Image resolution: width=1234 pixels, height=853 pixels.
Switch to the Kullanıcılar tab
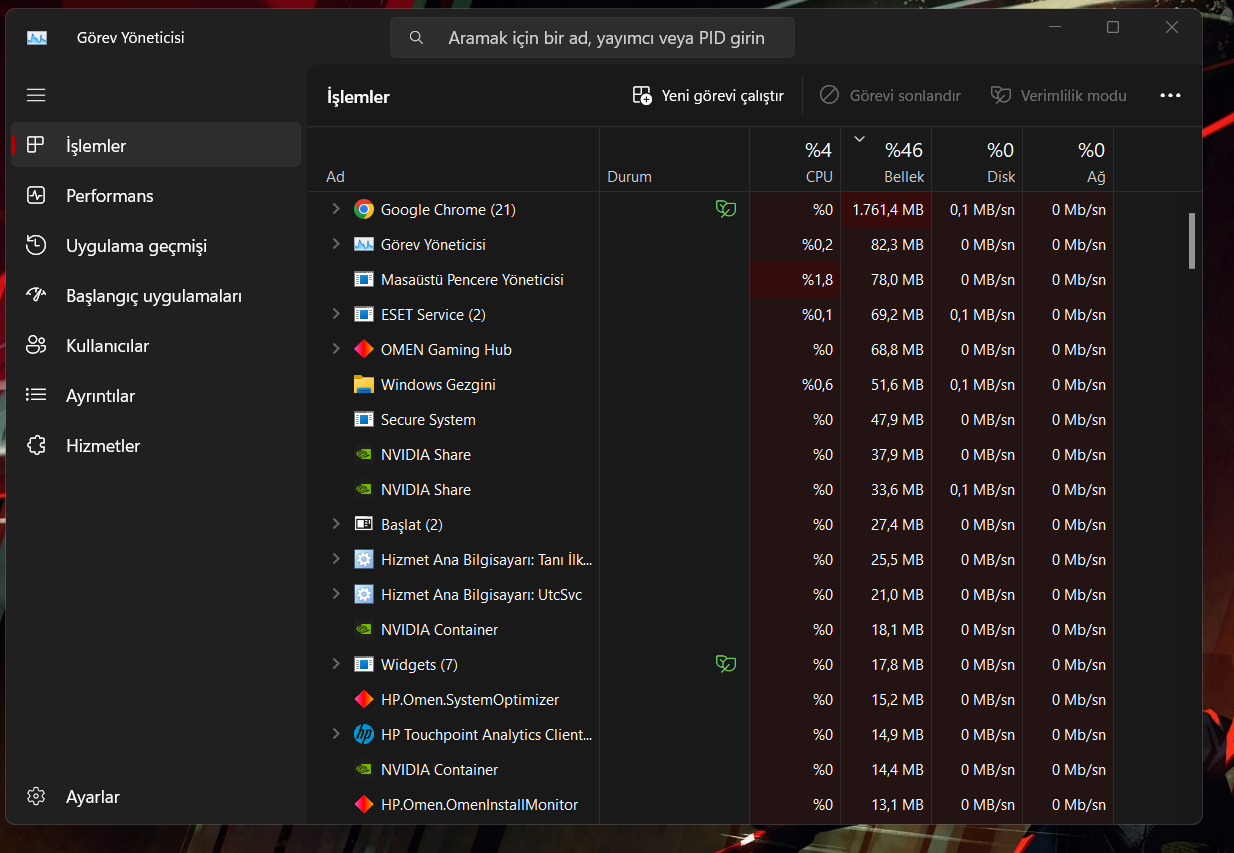[156, 346]
